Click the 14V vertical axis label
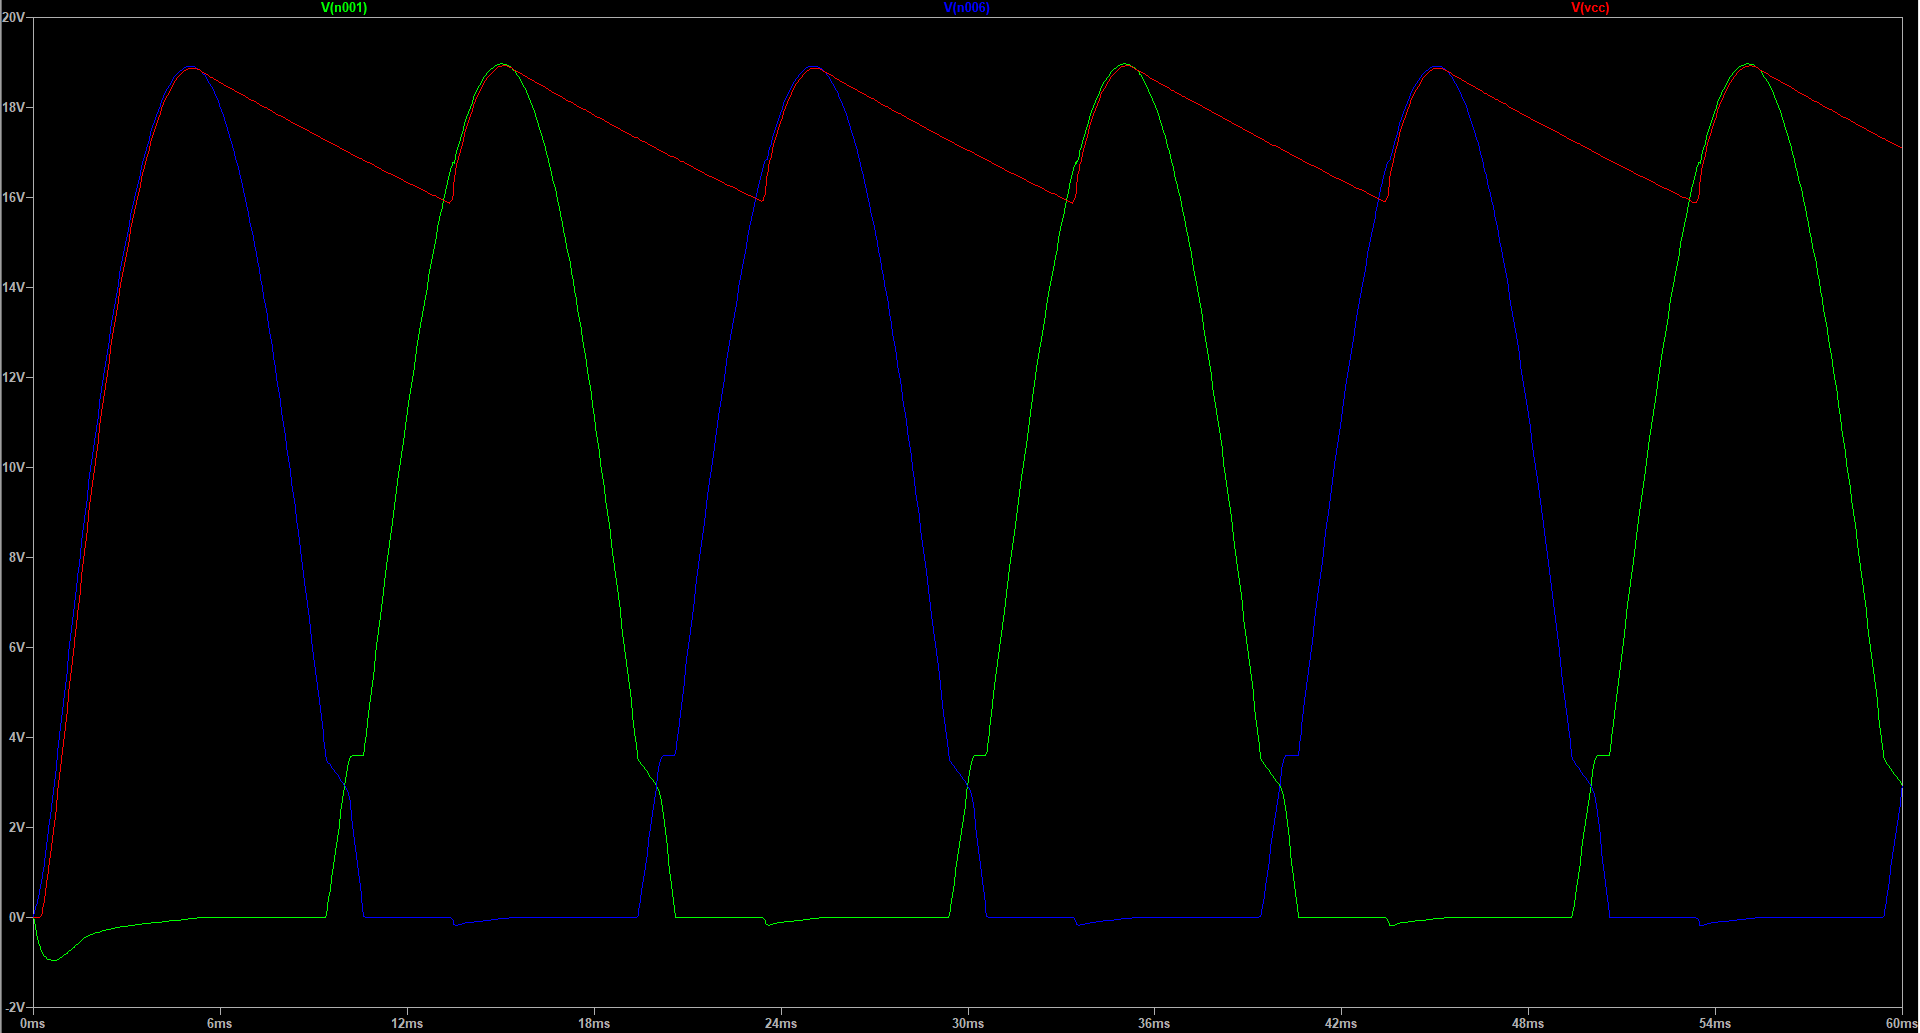The height and width of the screenshot is (1033, 1920). 13,287
